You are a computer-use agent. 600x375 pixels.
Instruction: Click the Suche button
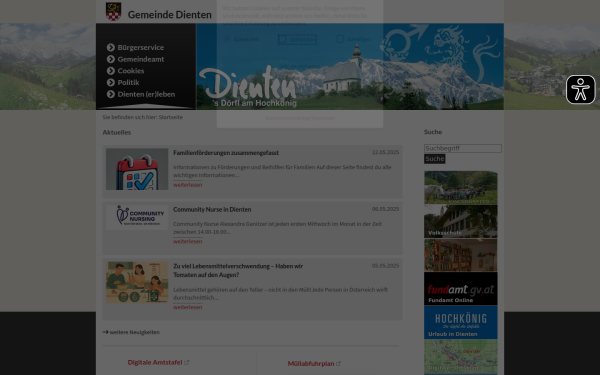[x=435, y=159]
